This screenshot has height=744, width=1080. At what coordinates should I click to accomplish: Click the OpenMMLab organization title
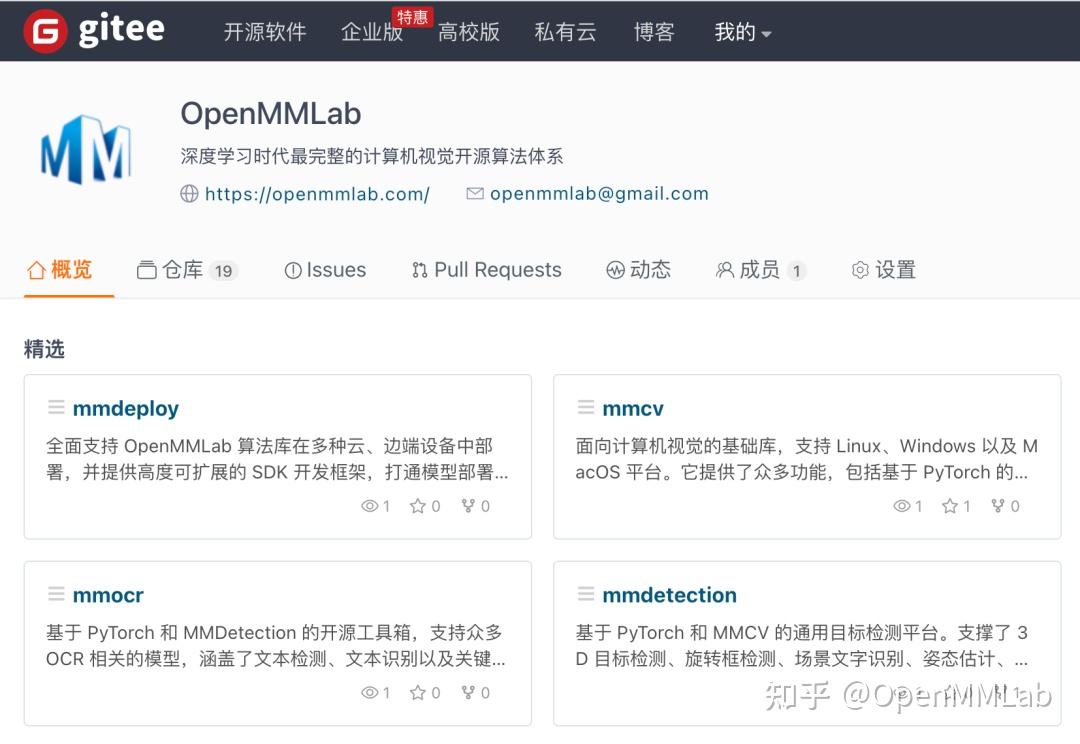271,114
